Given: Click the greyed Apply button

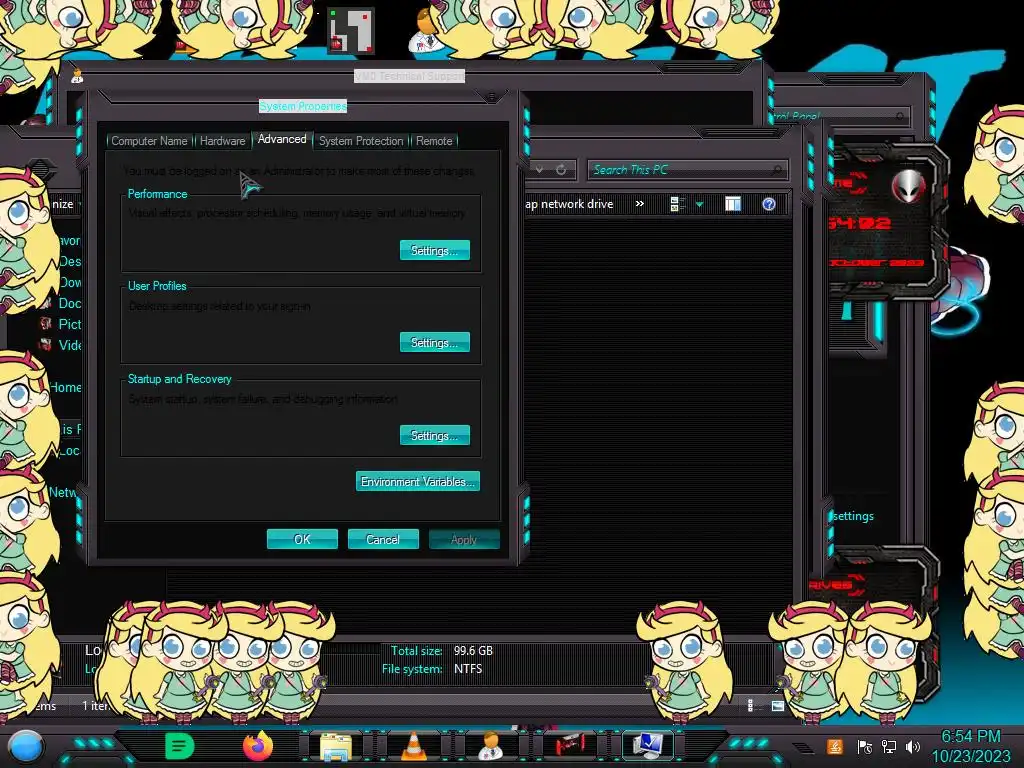Looking at the screenshot, I should coord(464,539).
